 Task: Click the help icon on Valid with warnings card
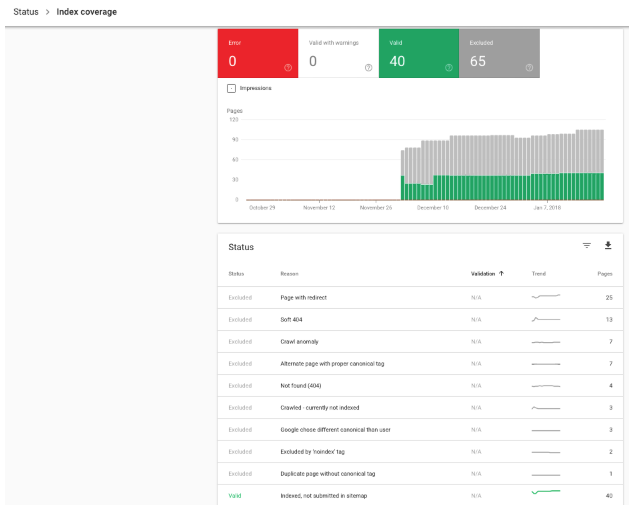click(x=368, y=68)
